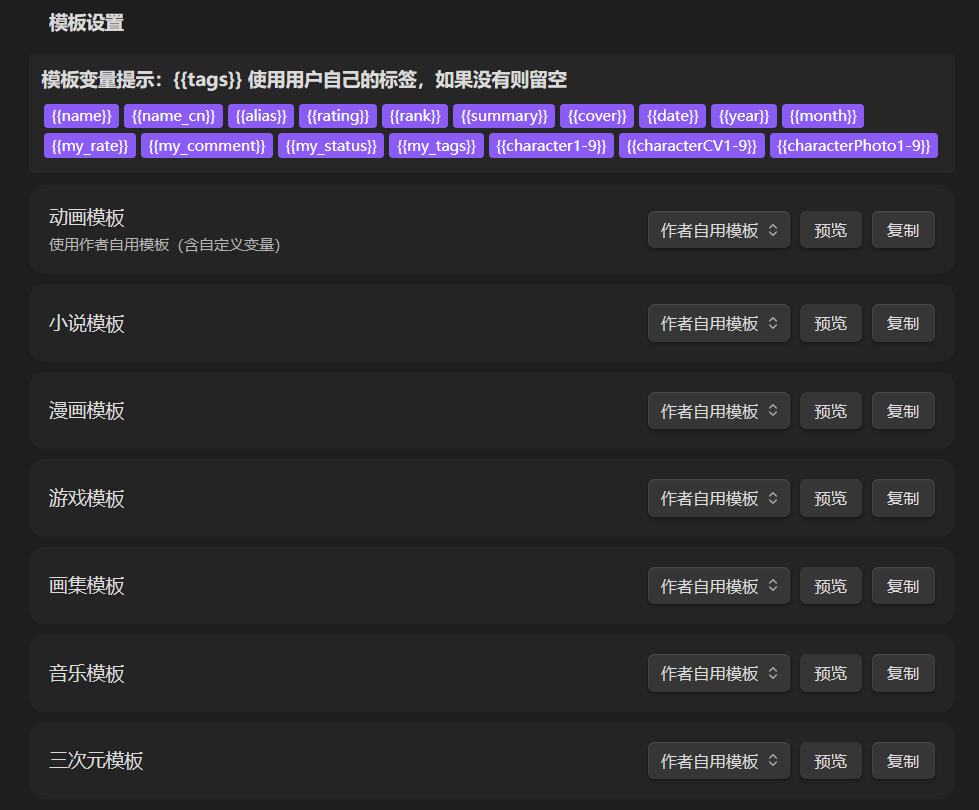The width and height of the screenshot is (979, 810).
Task: Preview the 小说模板 template
Action: [830, 324]
